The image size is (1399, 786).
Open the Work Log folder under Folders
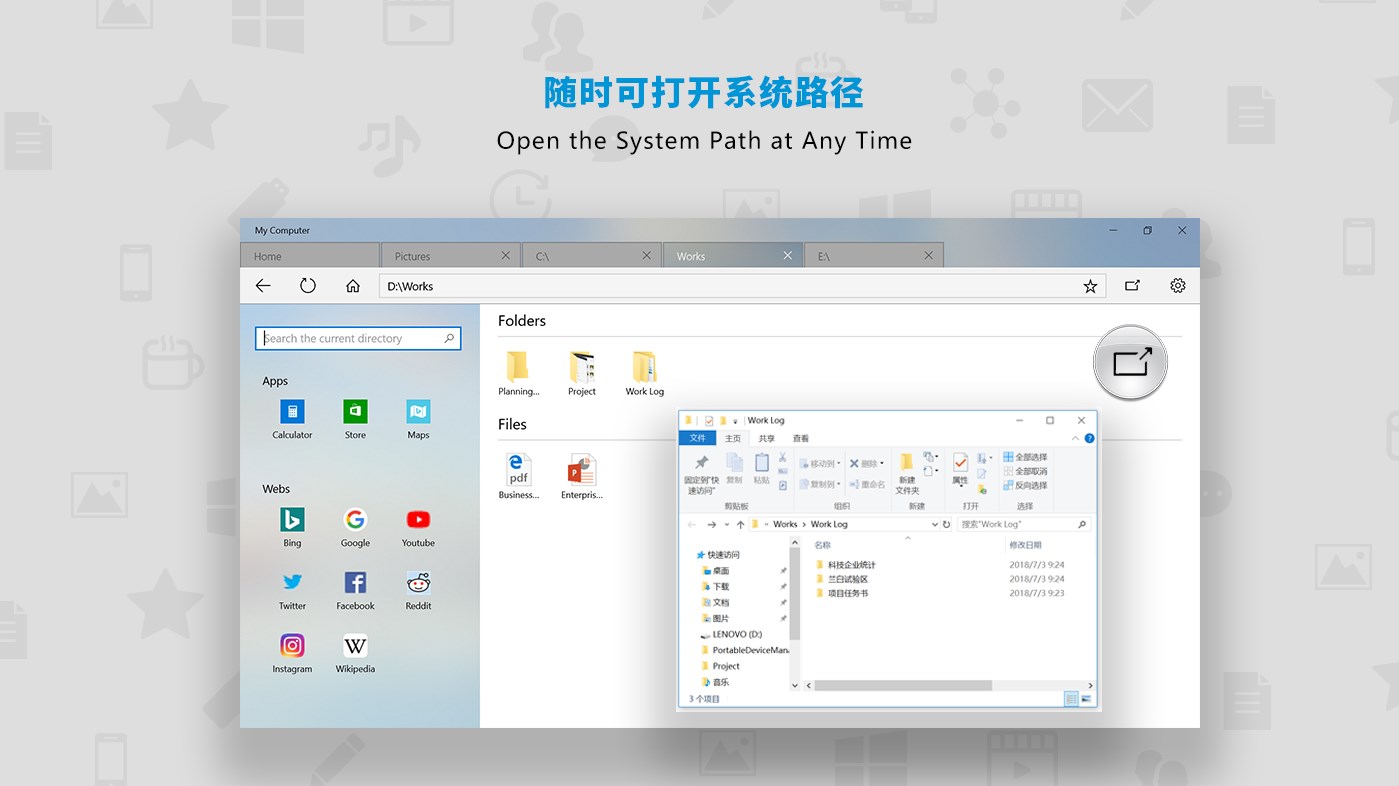pos(644,370)
